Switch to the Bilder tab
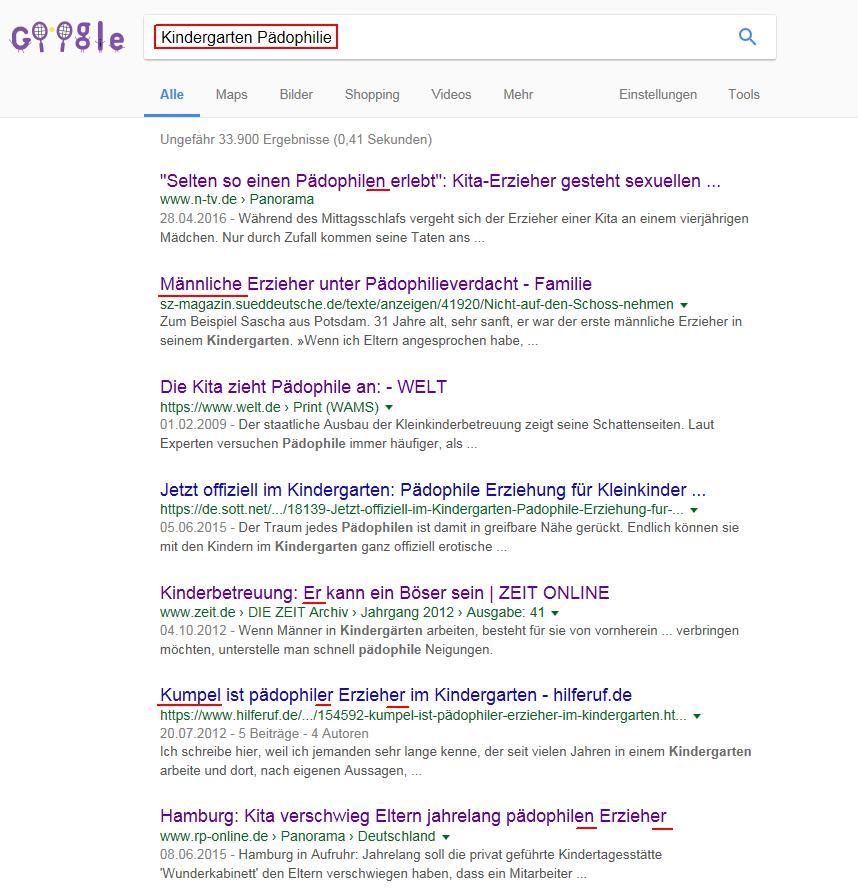Image resolution: width=858 pixels, height=894 pixels. [x=296, y=95]
